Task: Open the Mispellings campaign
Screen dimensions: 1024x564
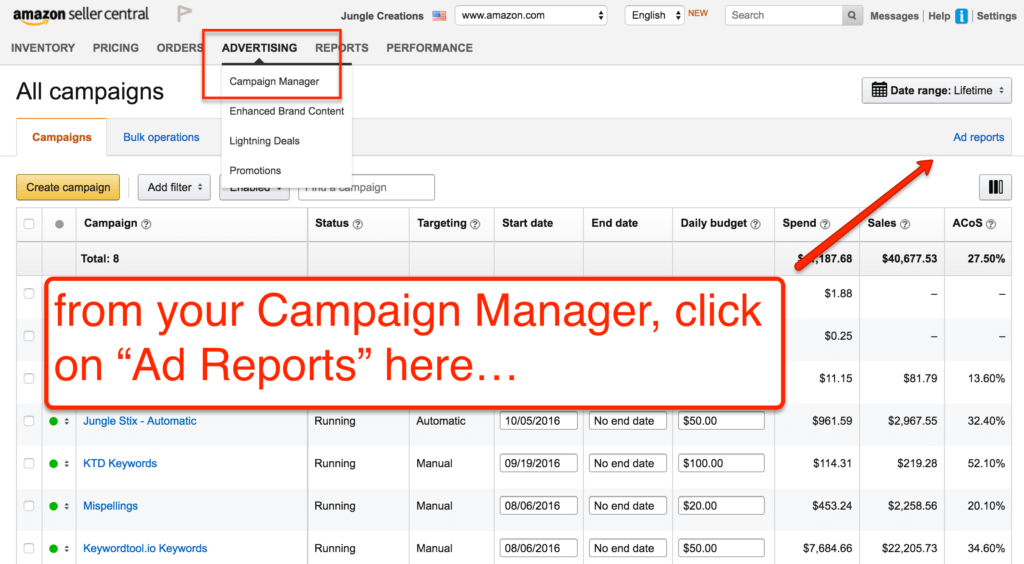Action: coord(110,506)
